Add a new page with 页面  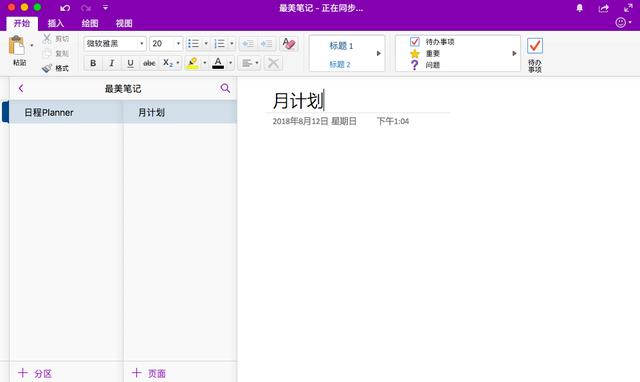click(x=149, y=373)
